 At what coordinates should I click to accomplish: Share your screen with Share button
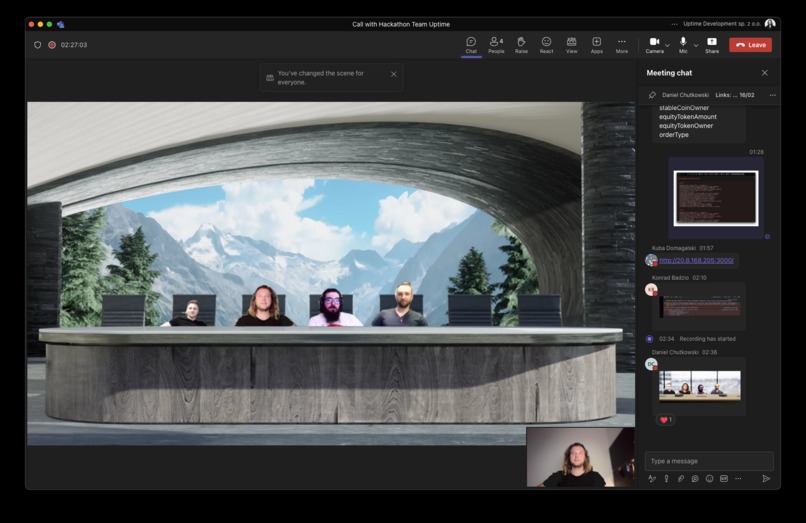(712, 45)
